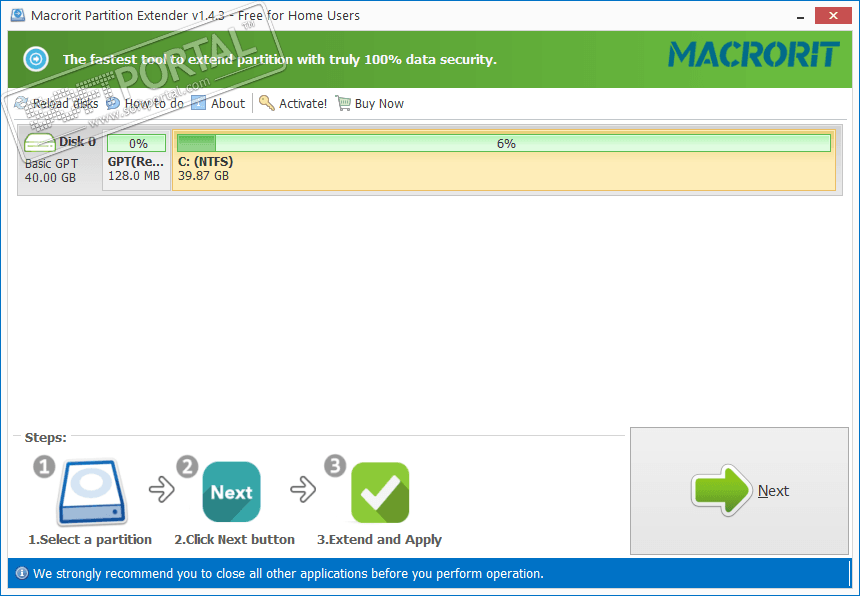Click the About info icon
This screenshot has width=860, height=596.
point(198,103)
